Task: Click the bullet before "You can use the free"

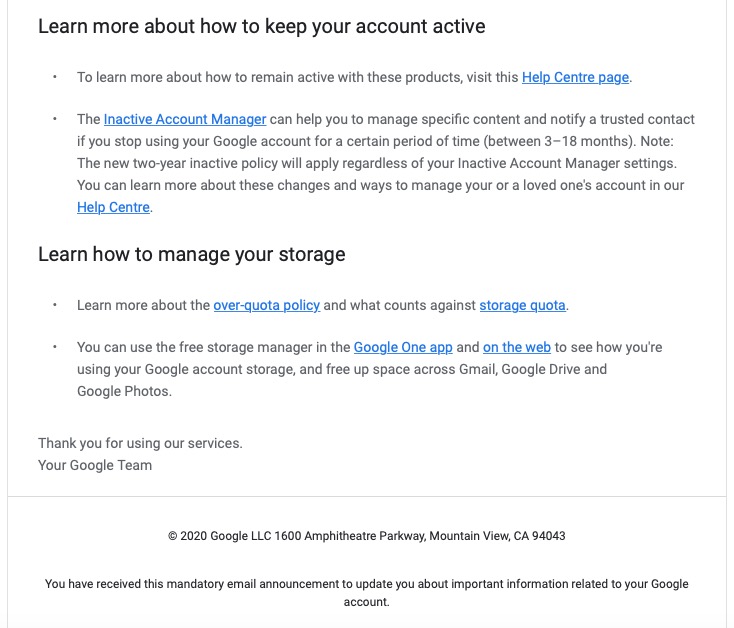Action: pos(54,347)
